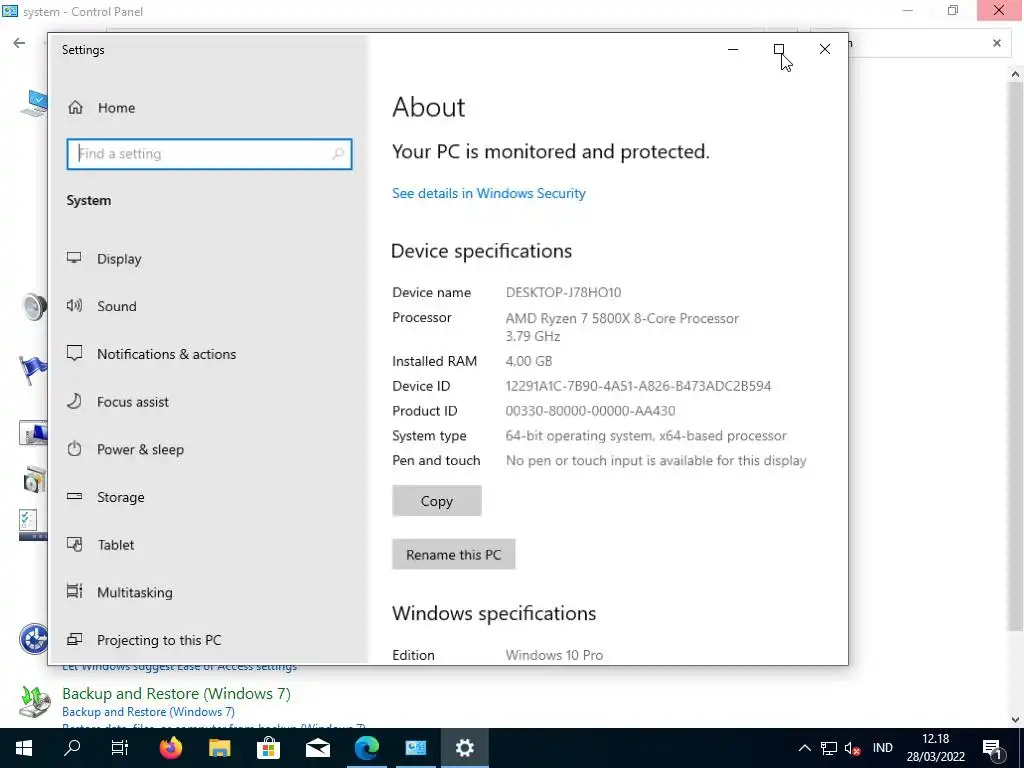Click the Installed RAM value 4,00 GB
The image size is (1024, 768).
click(529, 361)
